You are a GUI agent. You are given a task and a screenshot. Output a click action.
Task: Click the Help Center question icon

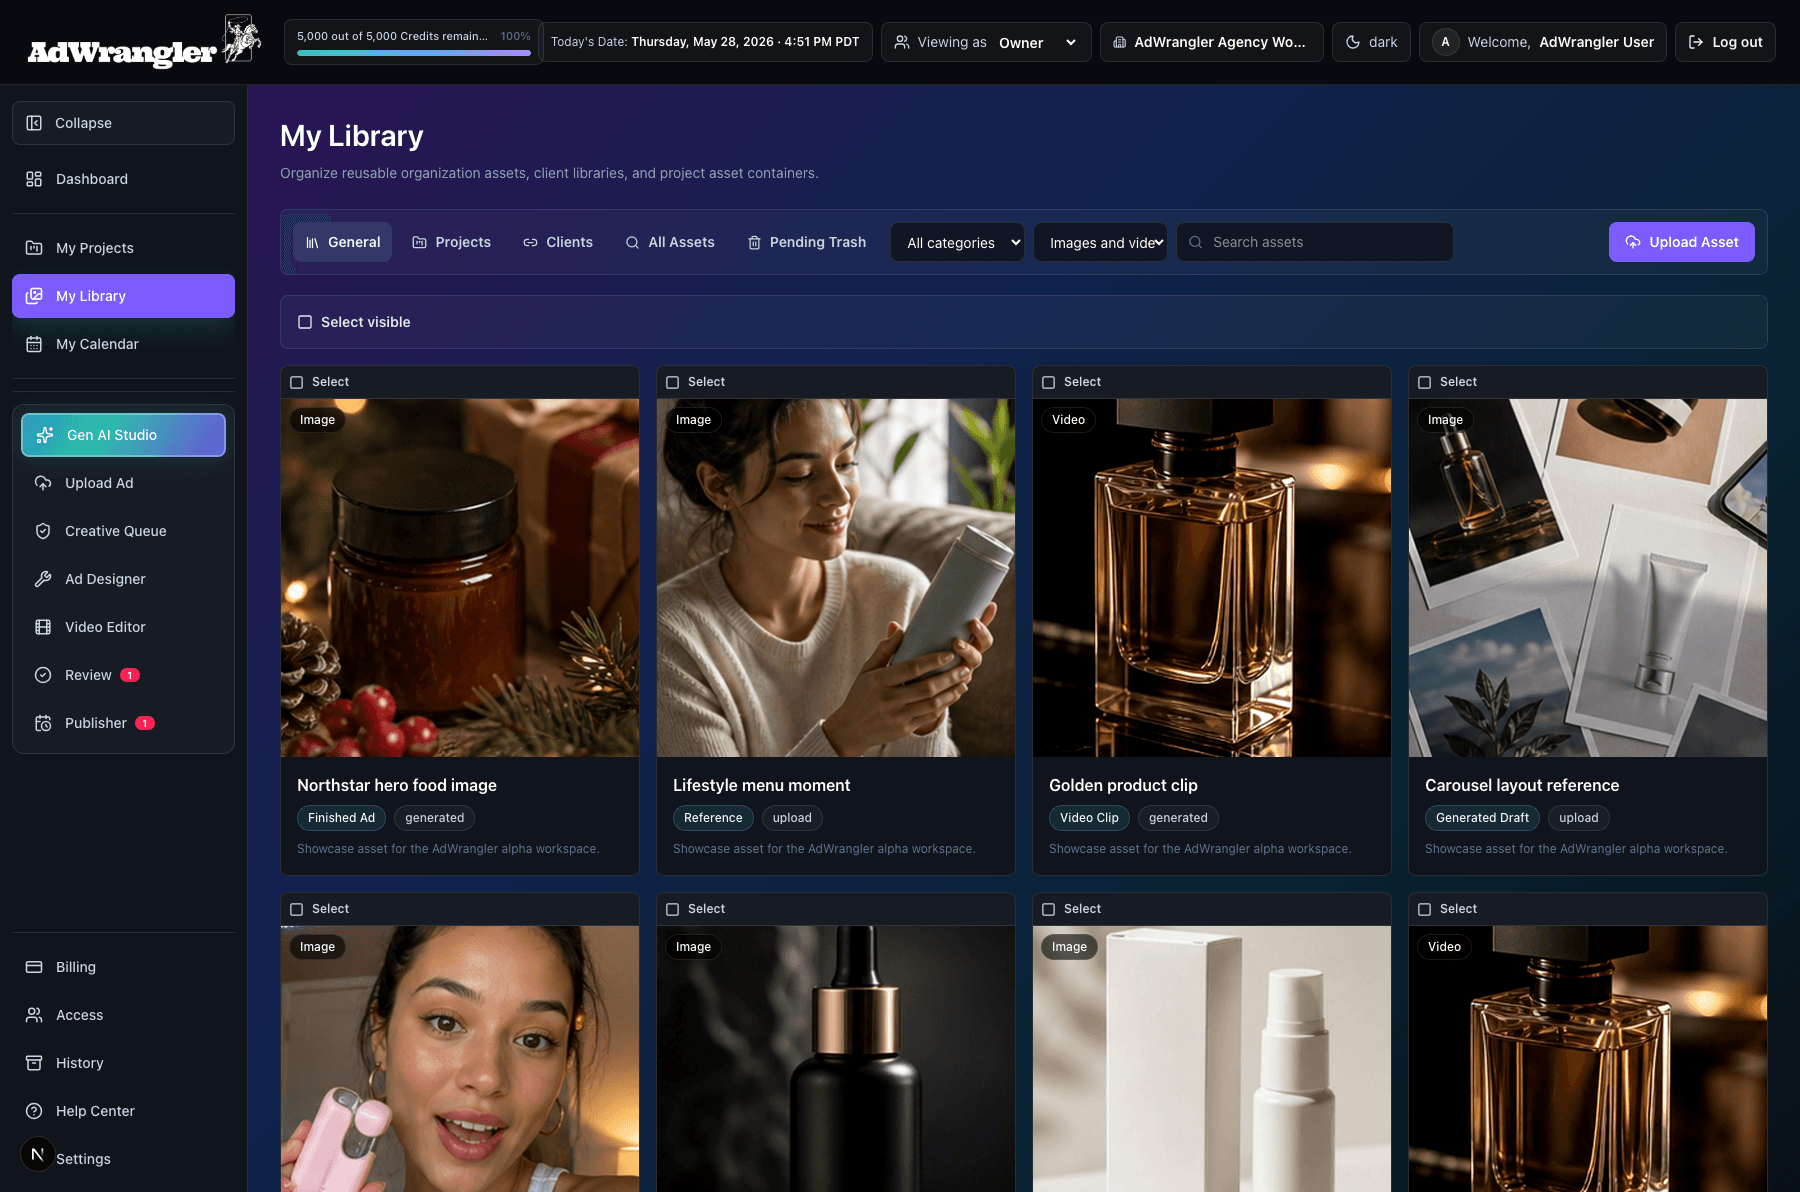point(34,1111)
